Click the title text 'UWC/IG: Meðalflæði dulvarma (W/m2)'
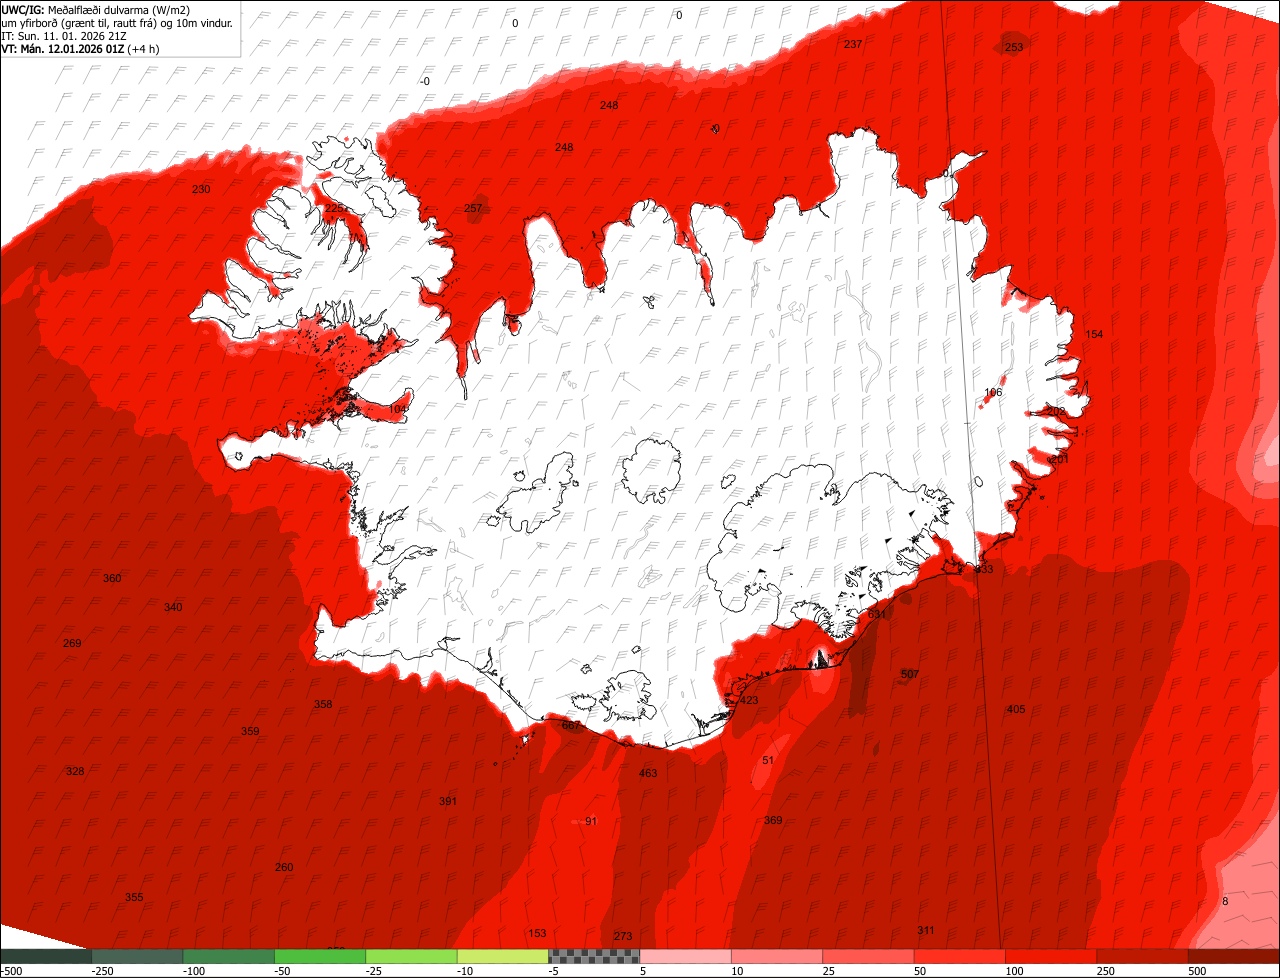This screenshot has width=1280, height=978. pyautogui.click(x=96, y=10)
